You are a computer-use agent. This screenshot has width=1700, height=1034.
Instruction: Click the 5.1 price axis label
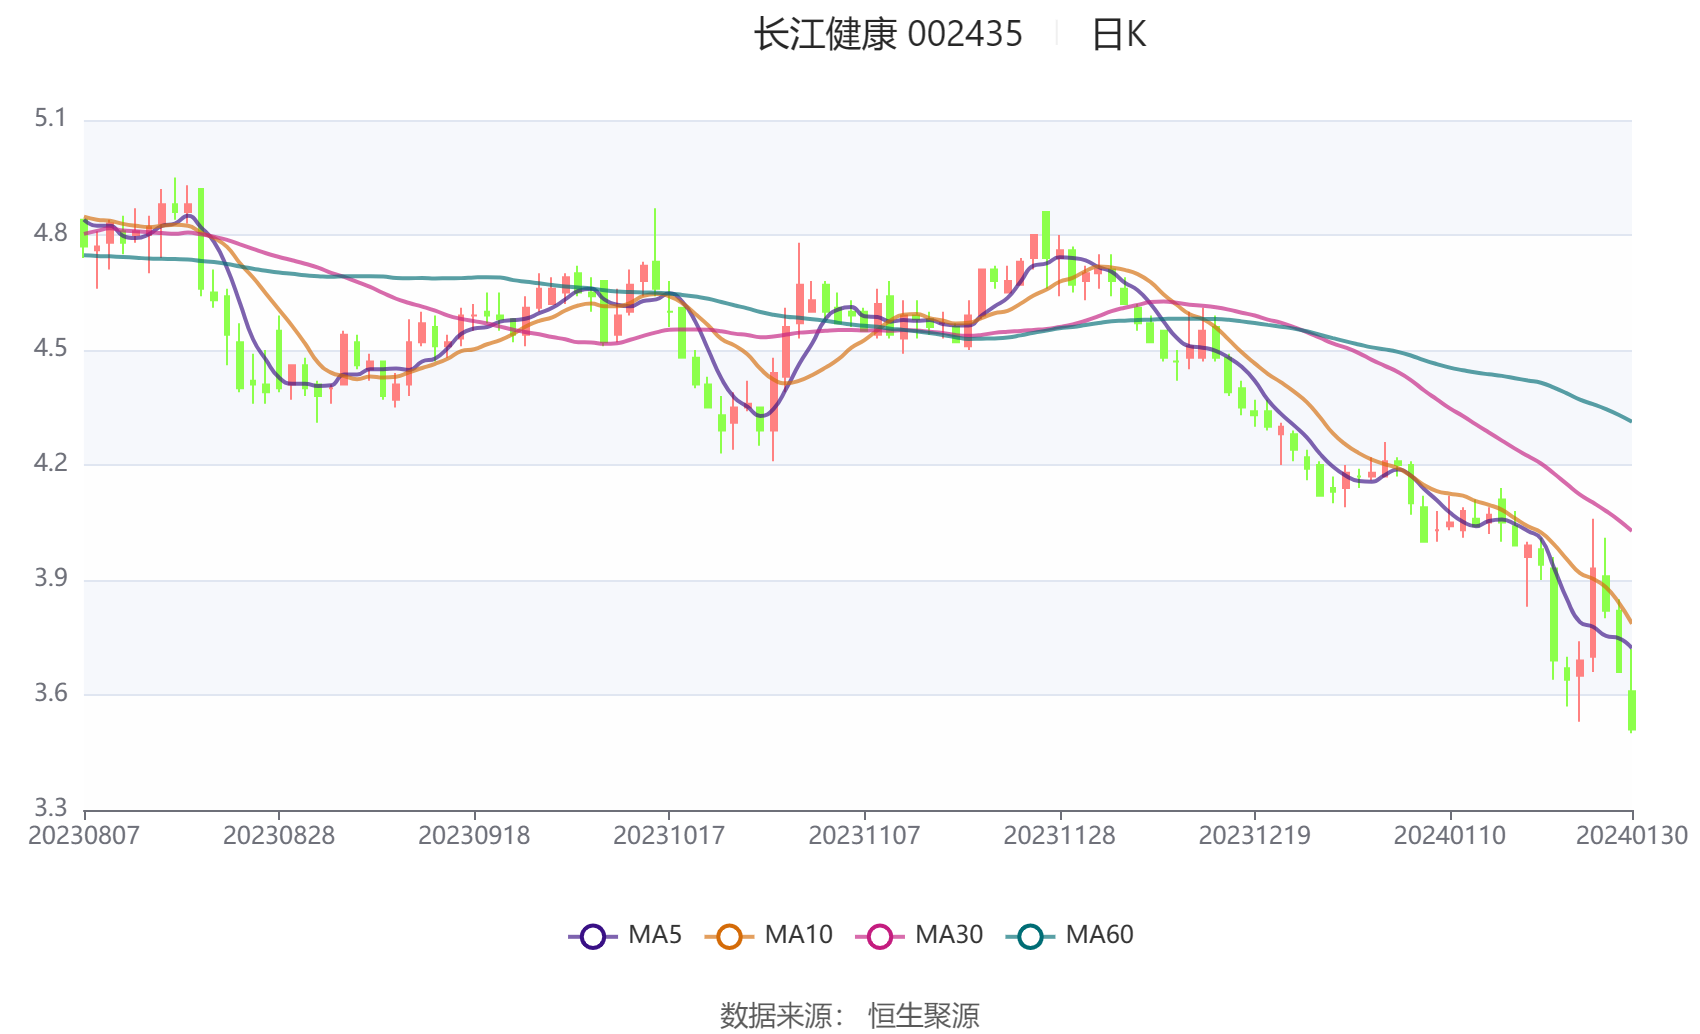tap(50, 119)
